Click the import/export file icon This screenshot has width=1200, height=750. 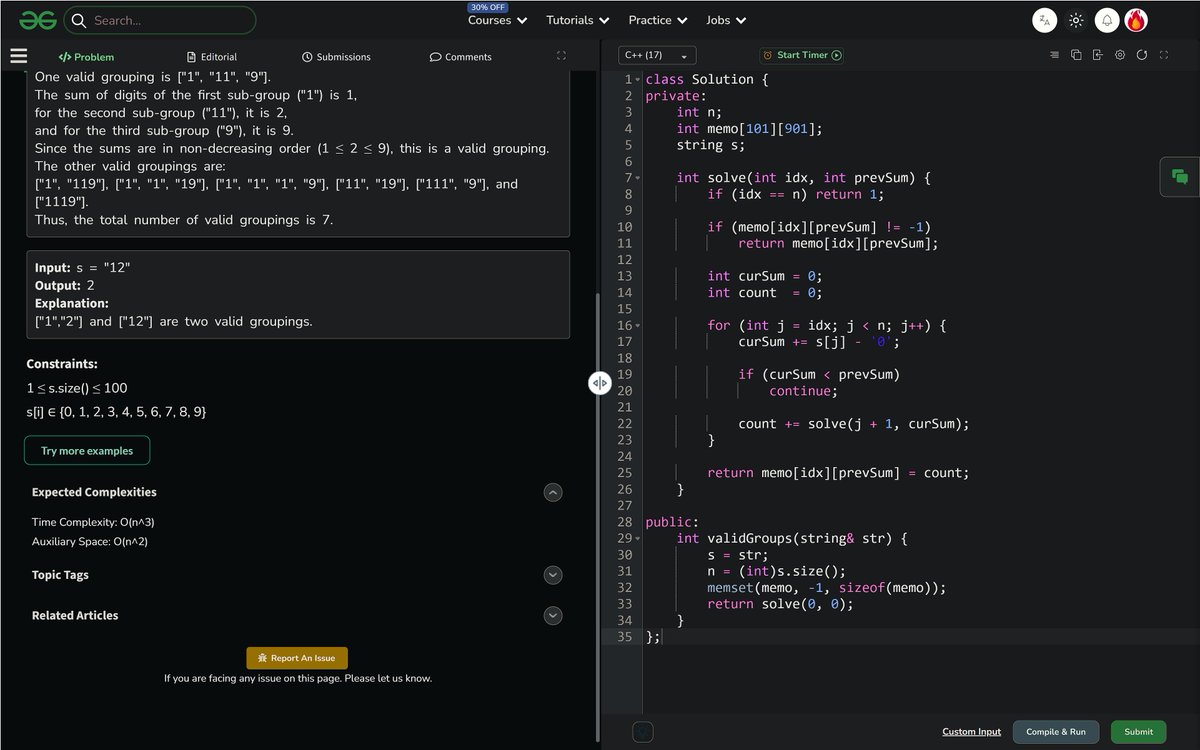pos(1098,55)
